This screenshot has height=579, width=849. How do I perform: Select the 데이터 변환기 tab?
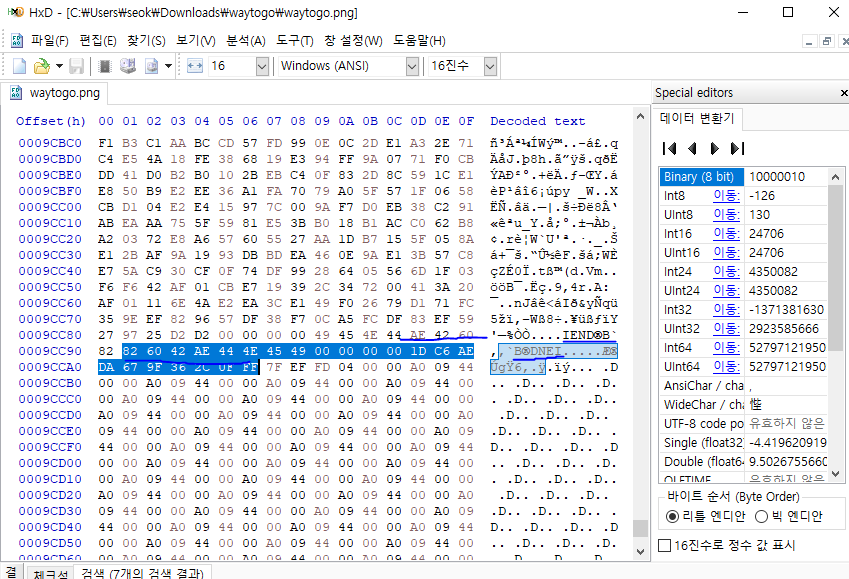697,118
